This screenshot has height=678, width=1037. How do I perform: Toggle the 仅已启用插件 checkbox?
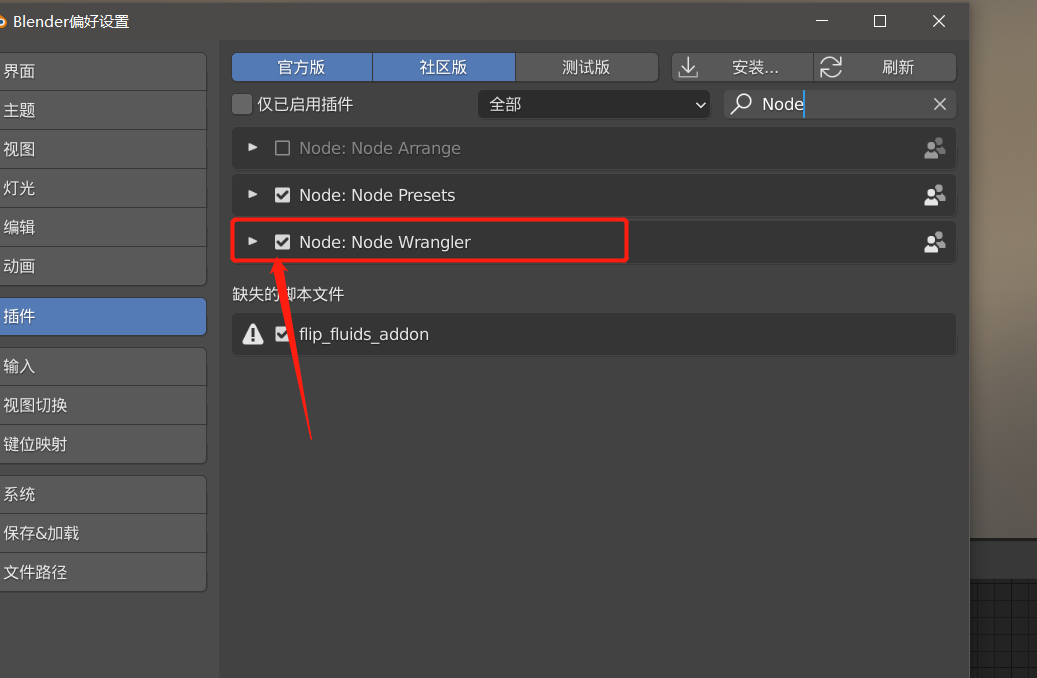pos(242,104)
